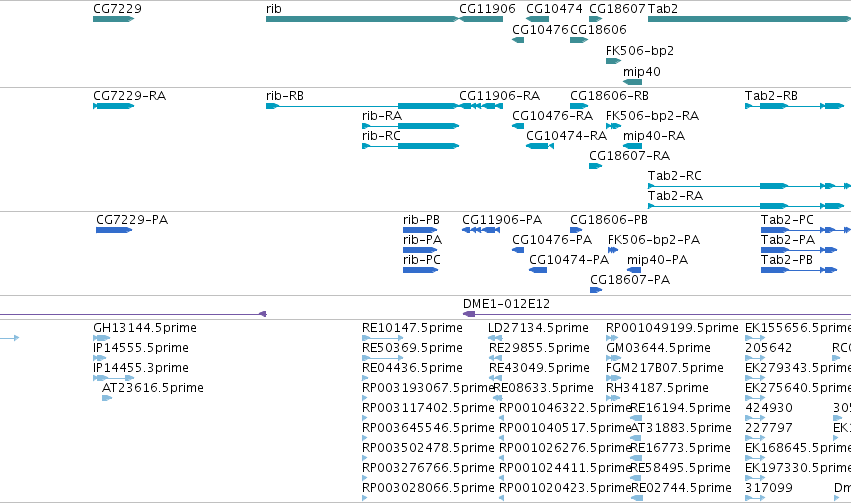Click the LD27134.5prime EST label
The height and width of the screenshot is (503, 851).
point(538,328)
